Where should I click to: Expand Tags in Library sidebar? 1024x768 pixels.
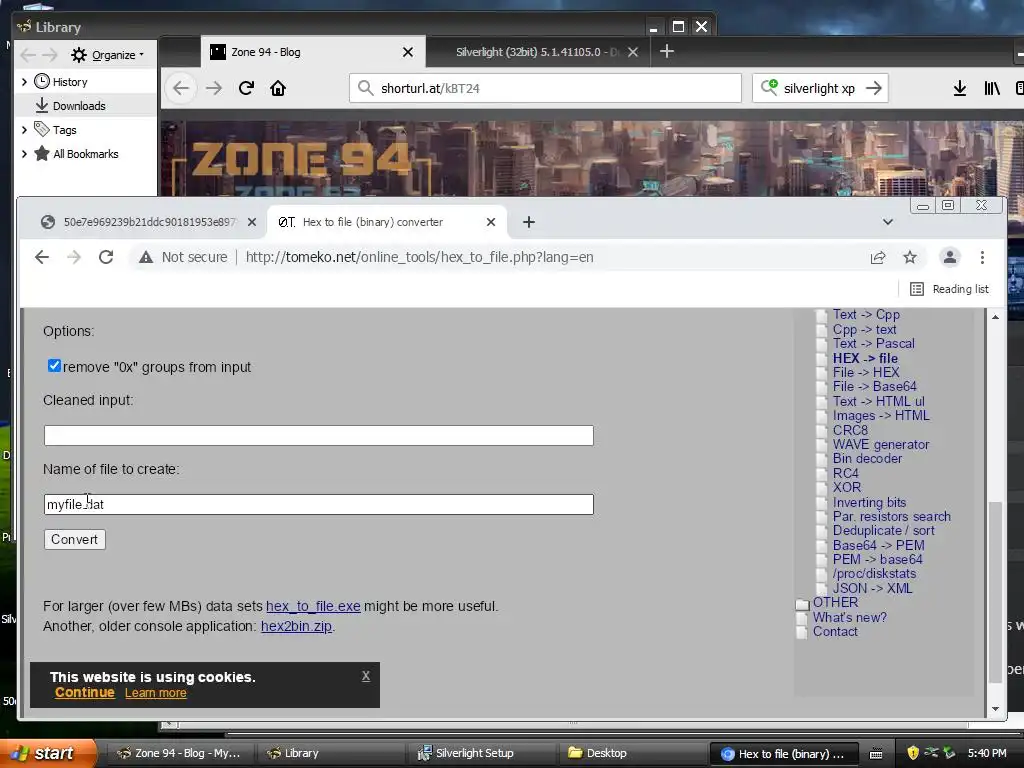(24, 130)
